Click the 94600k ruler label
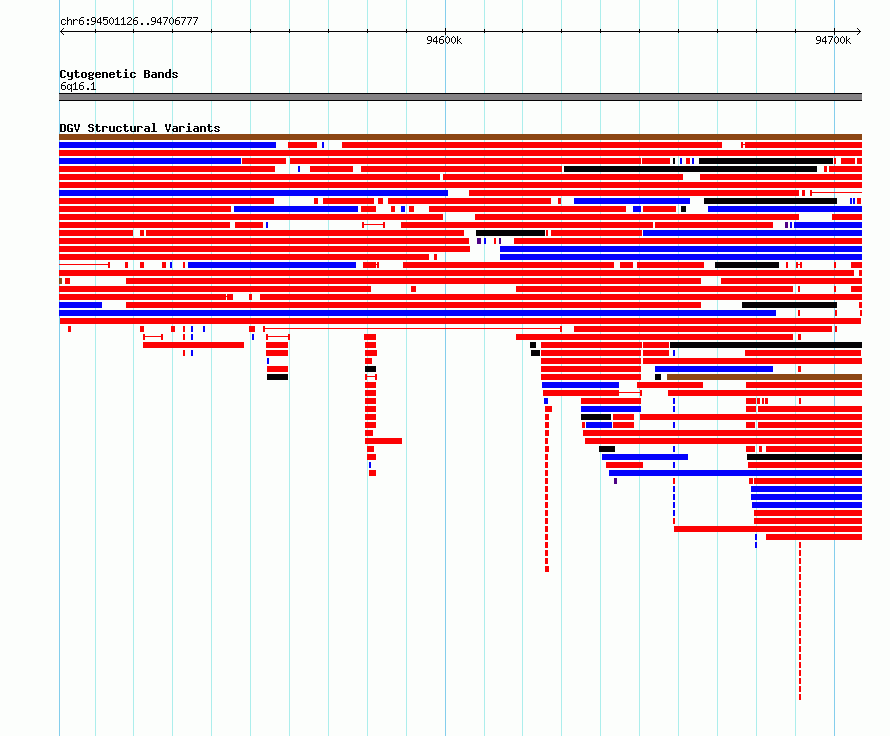 pyautogui.click(x=444, y=40)
